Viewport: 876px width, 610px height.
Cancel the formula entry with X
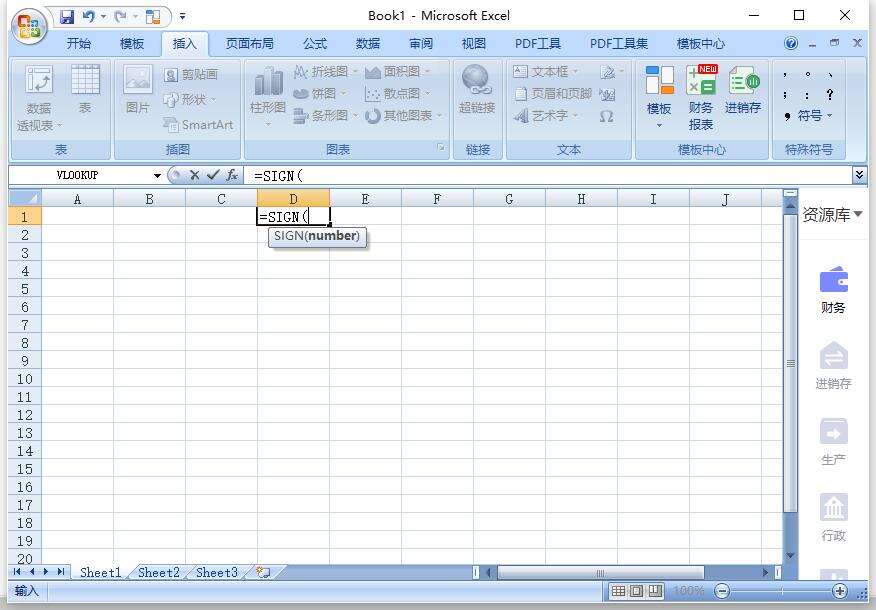point(194,175)
